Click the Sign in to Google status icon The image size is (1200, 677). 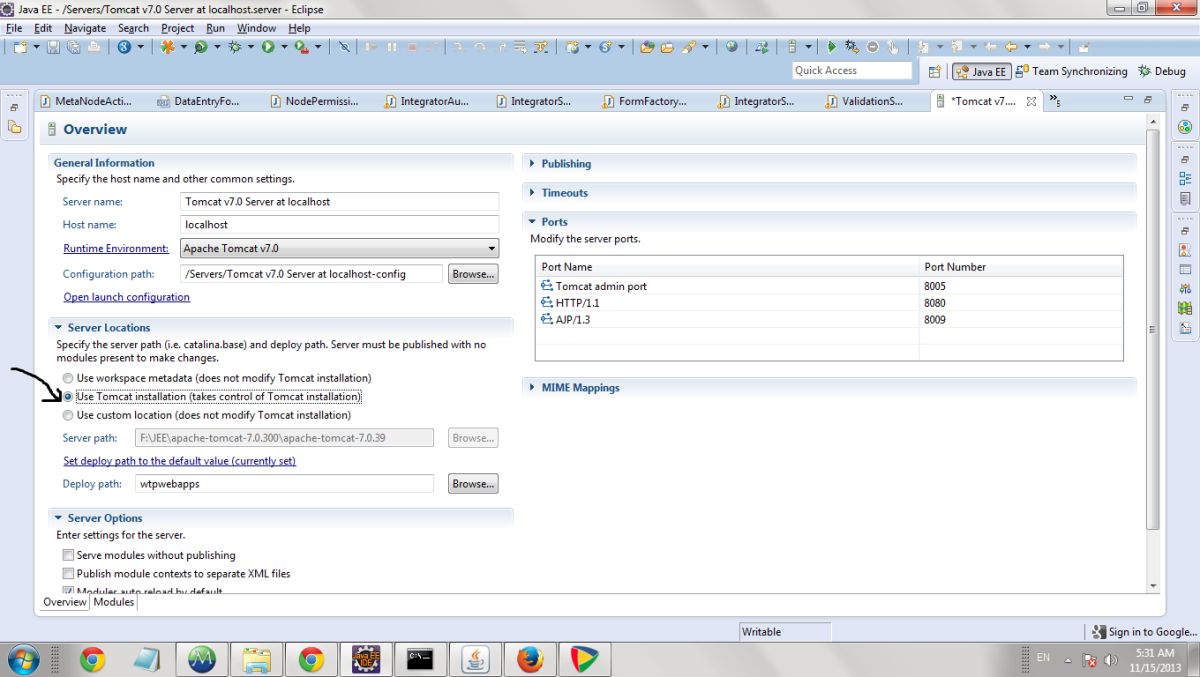click(1100, 631)
